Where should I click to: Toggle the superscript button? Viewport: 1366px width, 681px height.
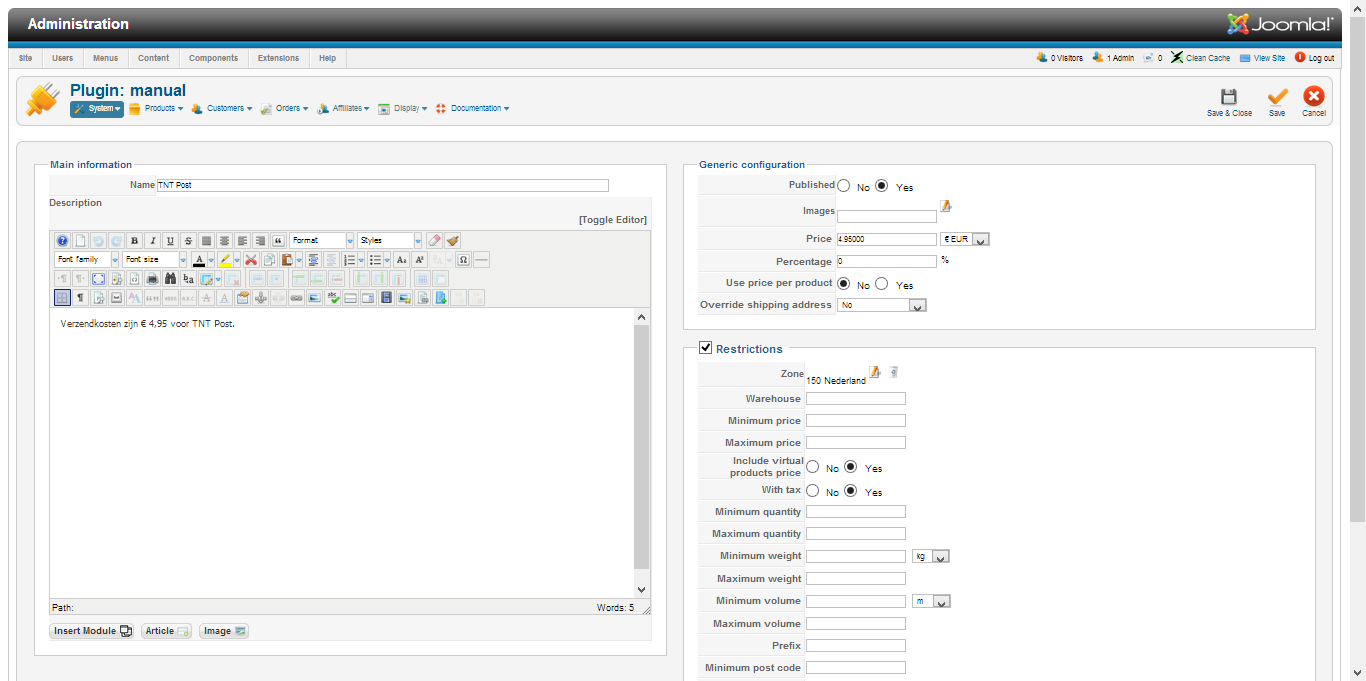(x=419, y=260)
